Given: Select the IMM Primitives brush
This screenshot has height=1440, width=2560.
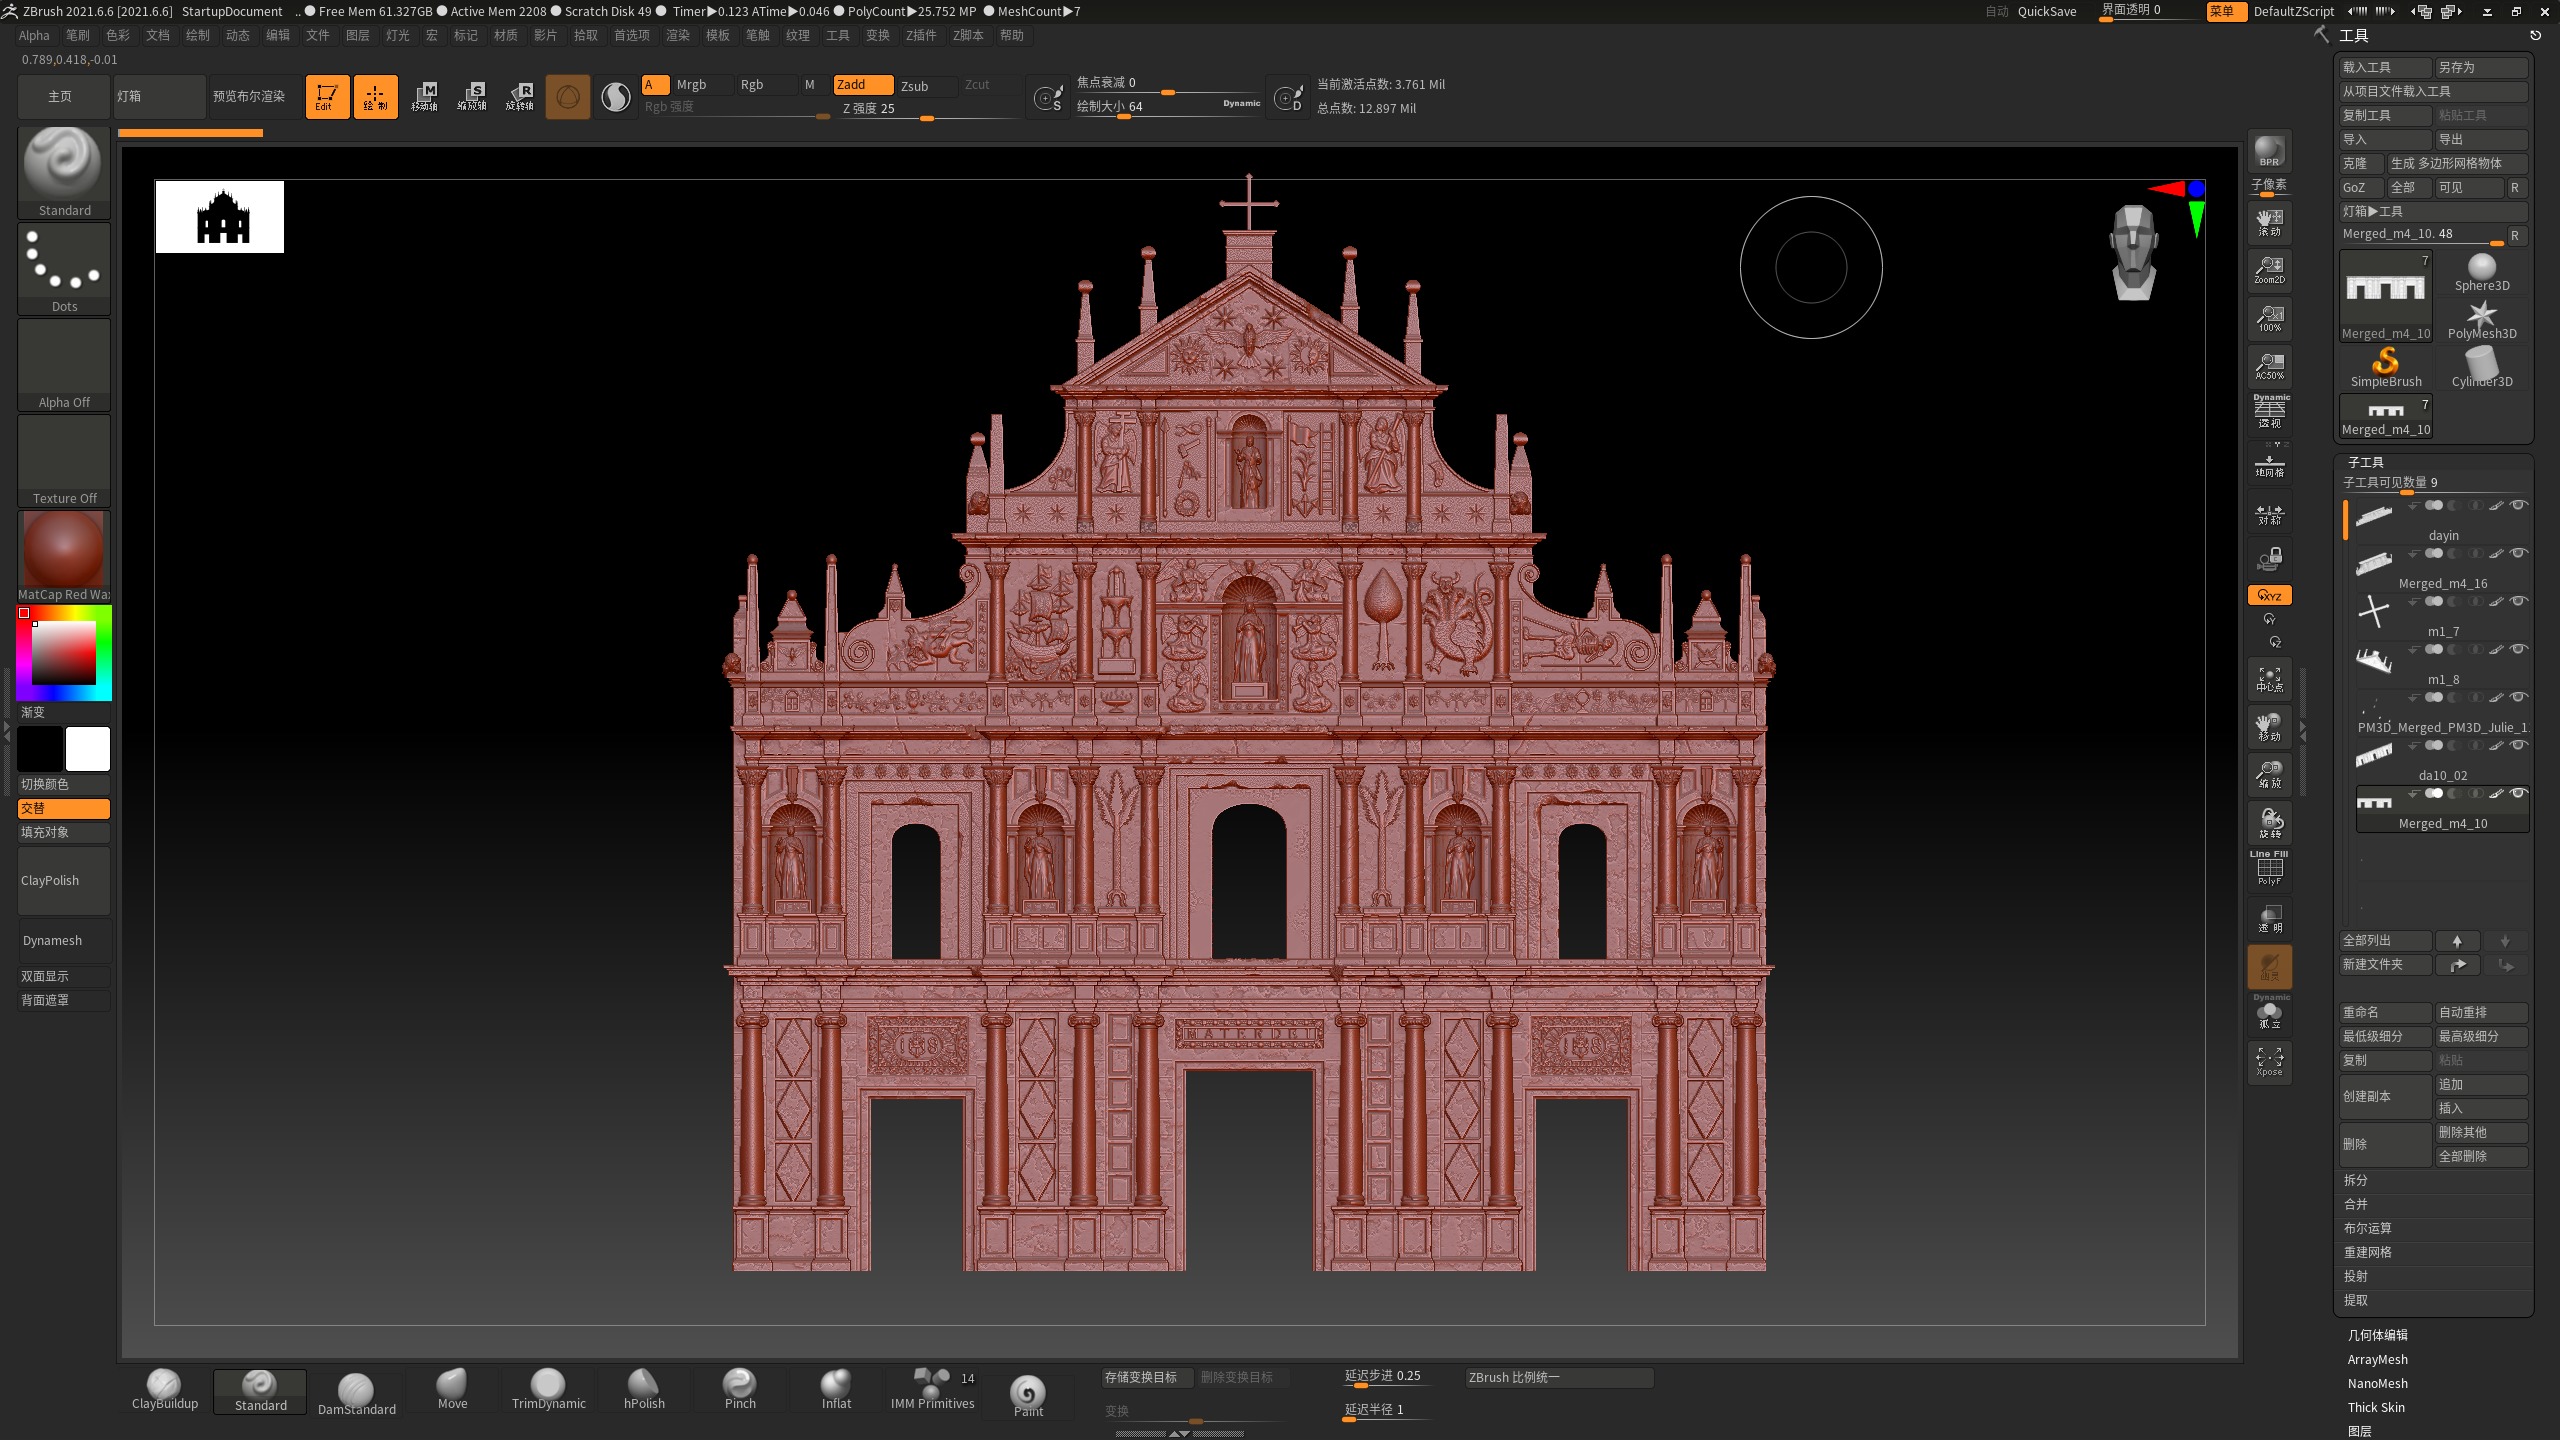Looking at the screenshot, I should (x=932, y=1390).
